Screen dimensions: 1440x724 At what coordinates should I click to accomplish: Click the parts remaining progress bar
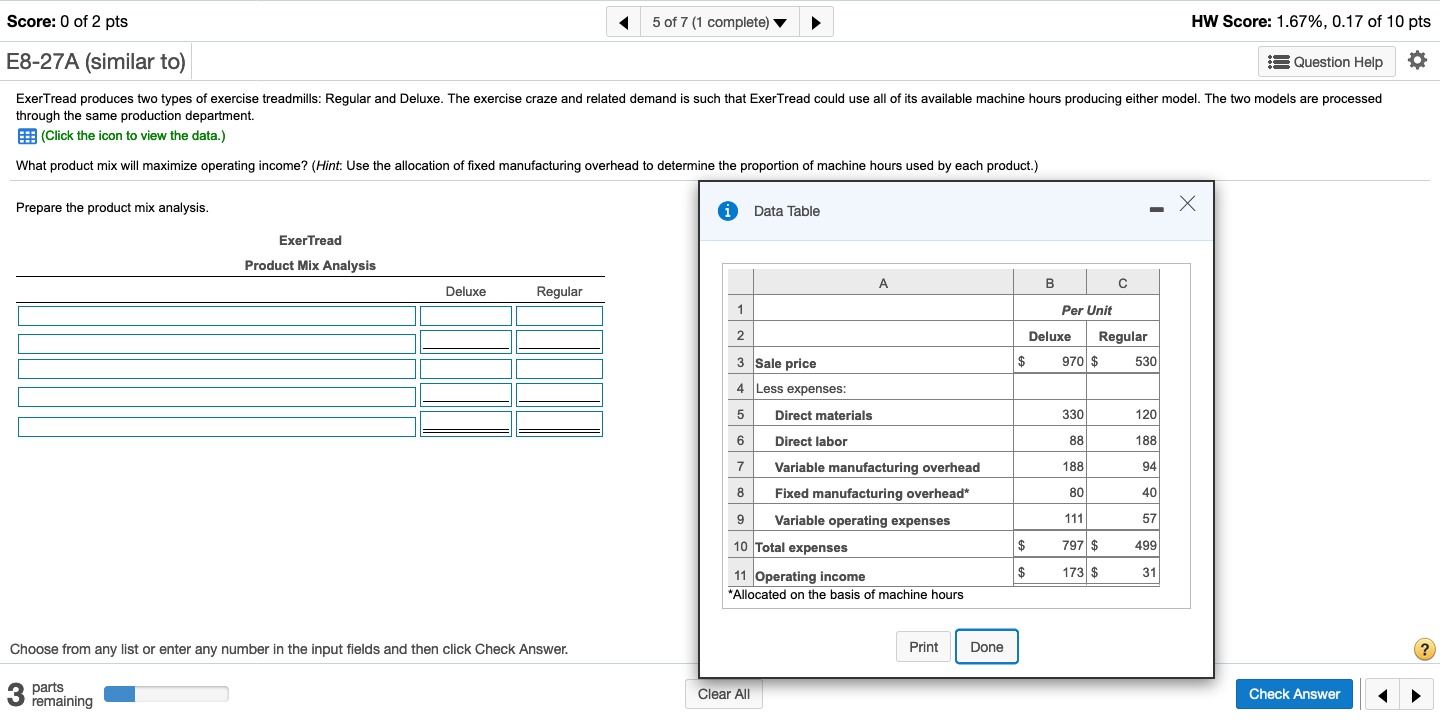(x=166, y=694)
